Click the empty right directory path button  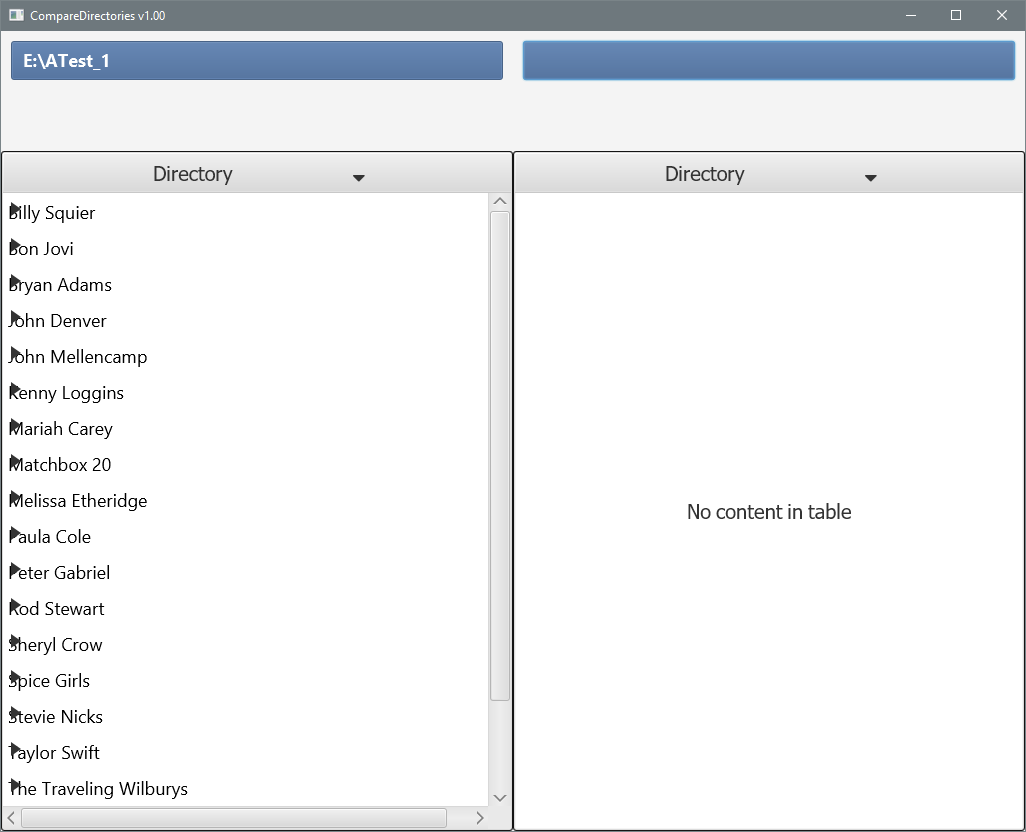point(769,61)
